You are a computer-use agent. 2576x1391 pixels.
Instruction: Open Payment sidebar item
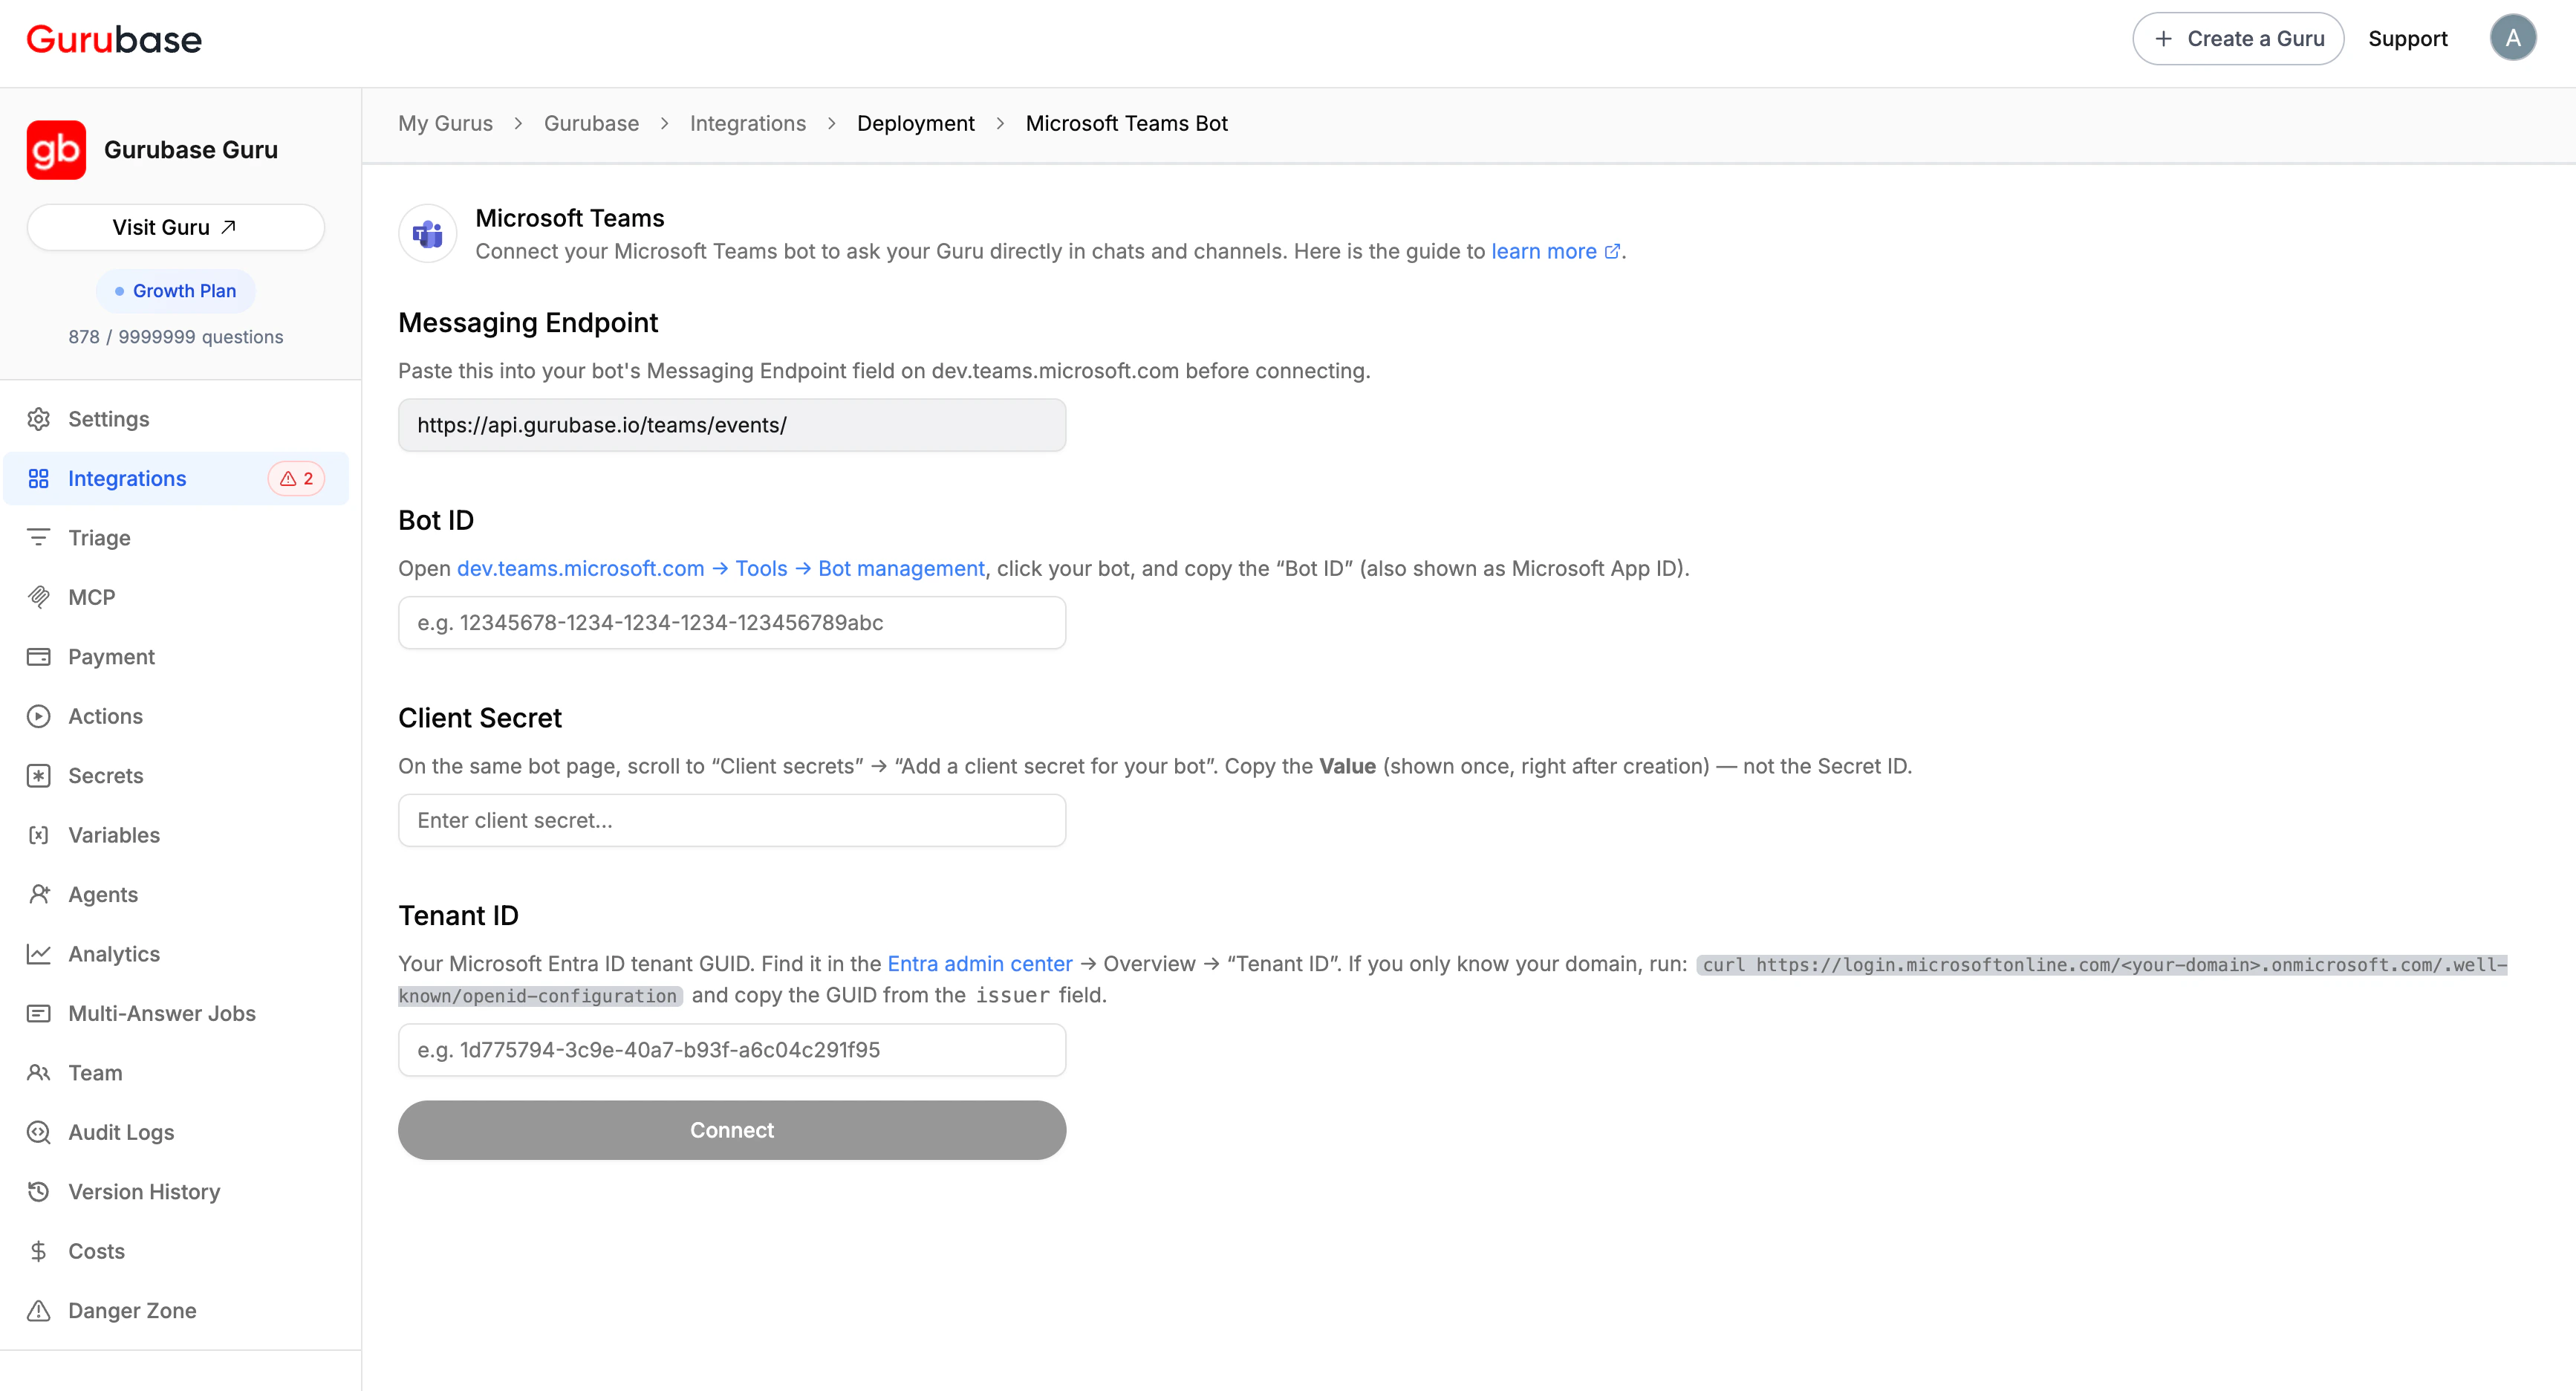coord(176,657)
